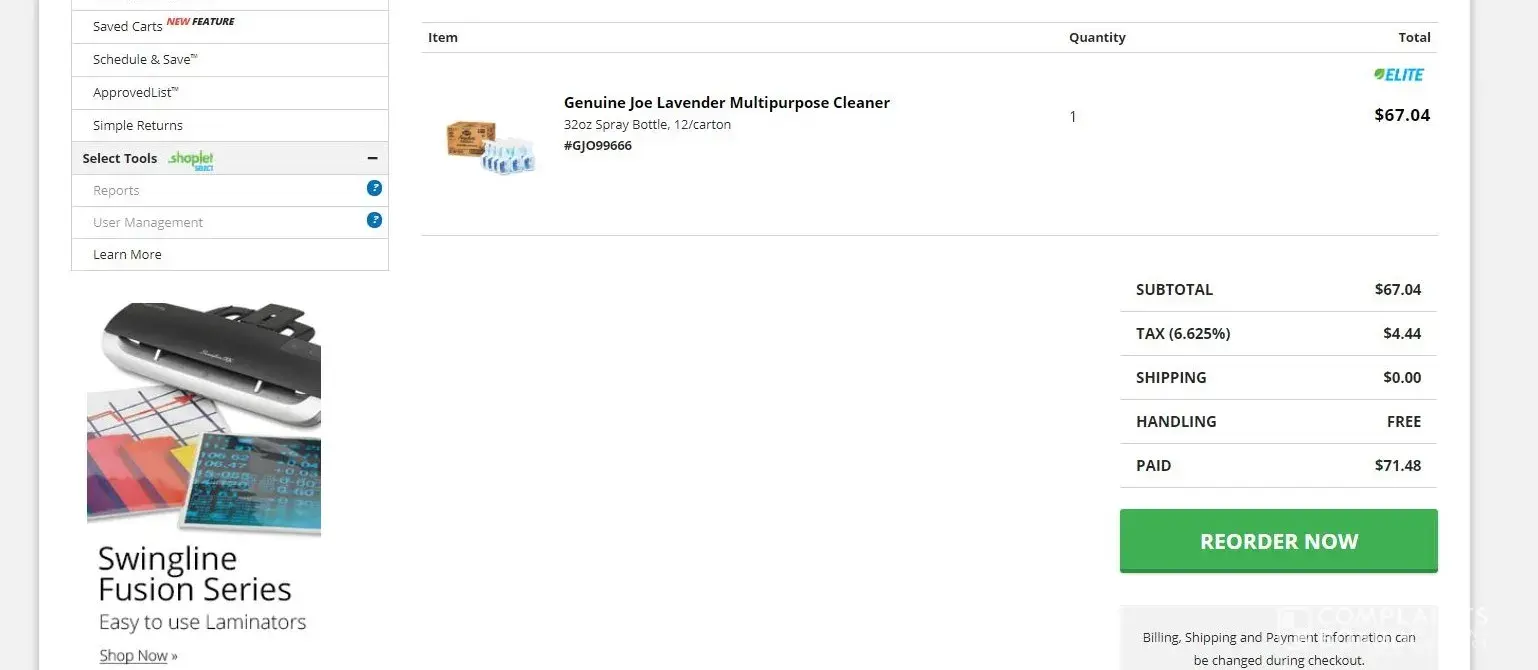
Task: Select the TAX (6.625%) label
Action: 1183,333
